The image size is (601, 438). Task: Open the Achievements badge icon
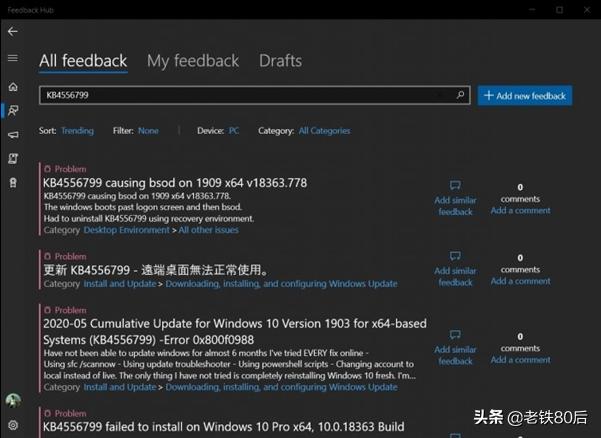13,183
